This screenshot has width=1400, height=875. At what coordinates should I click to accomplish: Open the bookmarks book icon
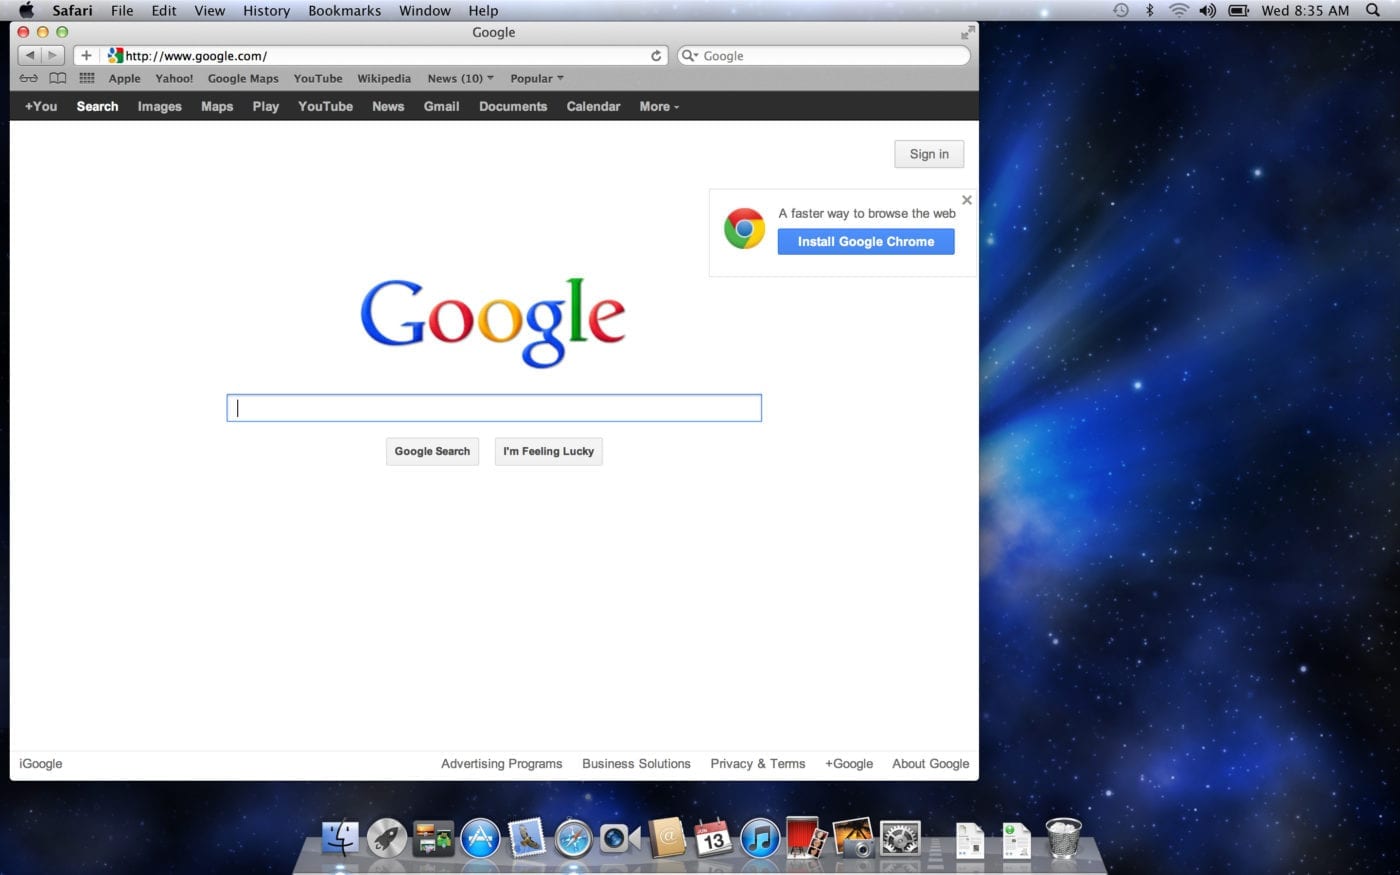58,78
